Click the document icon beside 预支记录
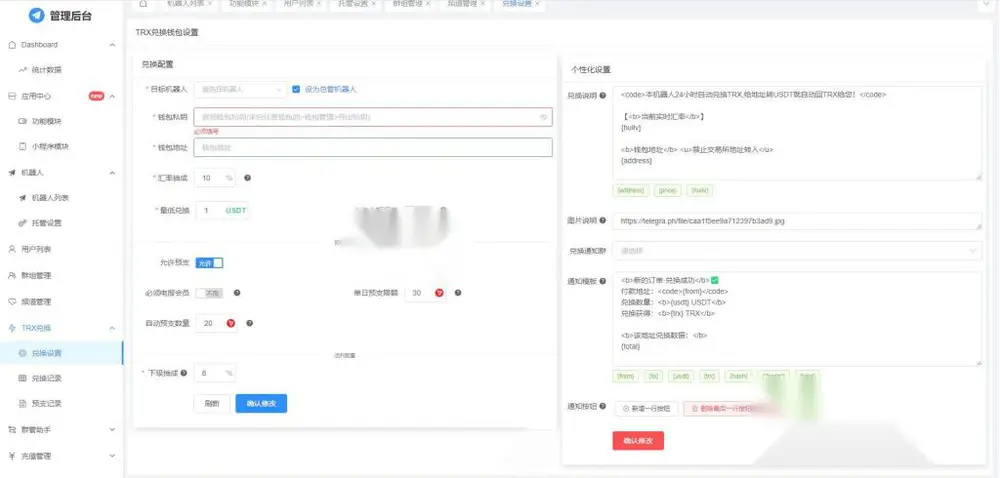 (x=23, y=403)
